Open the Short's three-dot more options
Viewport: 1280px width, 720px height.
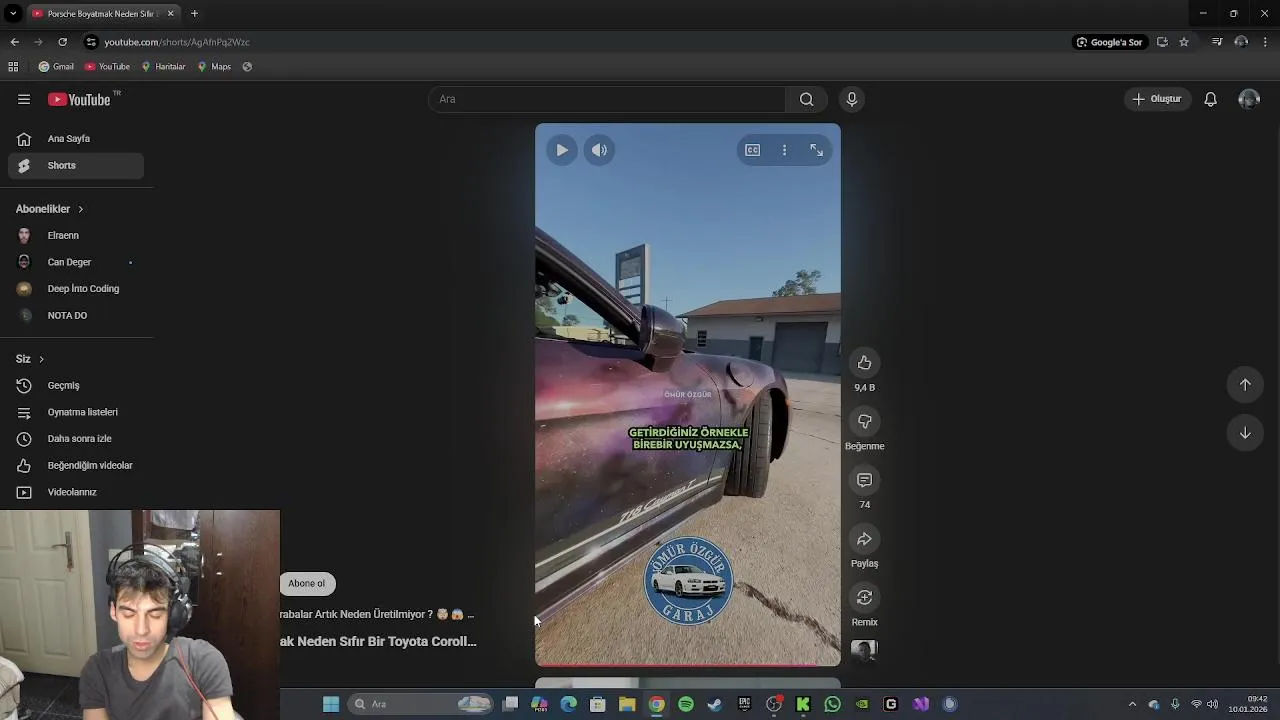(784, 150)
